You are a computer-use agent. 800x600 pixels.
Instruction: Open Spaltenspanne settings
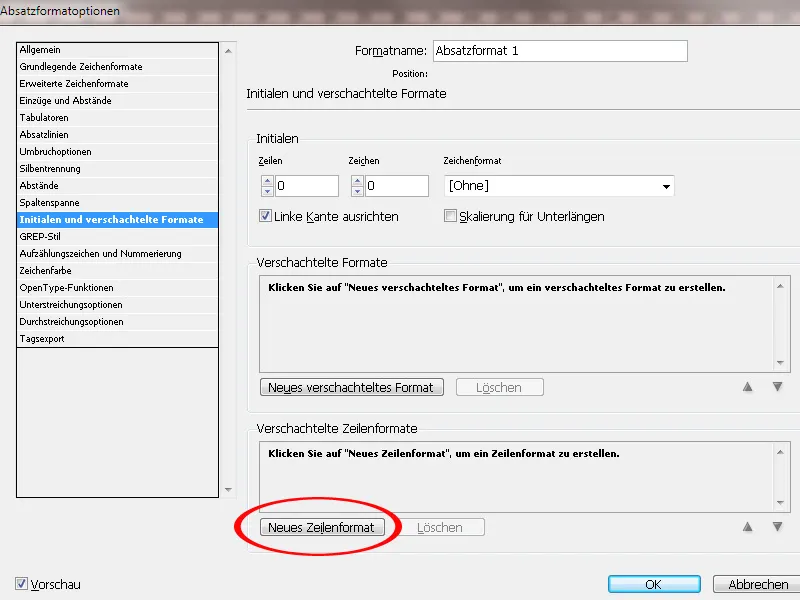point(117,203)
